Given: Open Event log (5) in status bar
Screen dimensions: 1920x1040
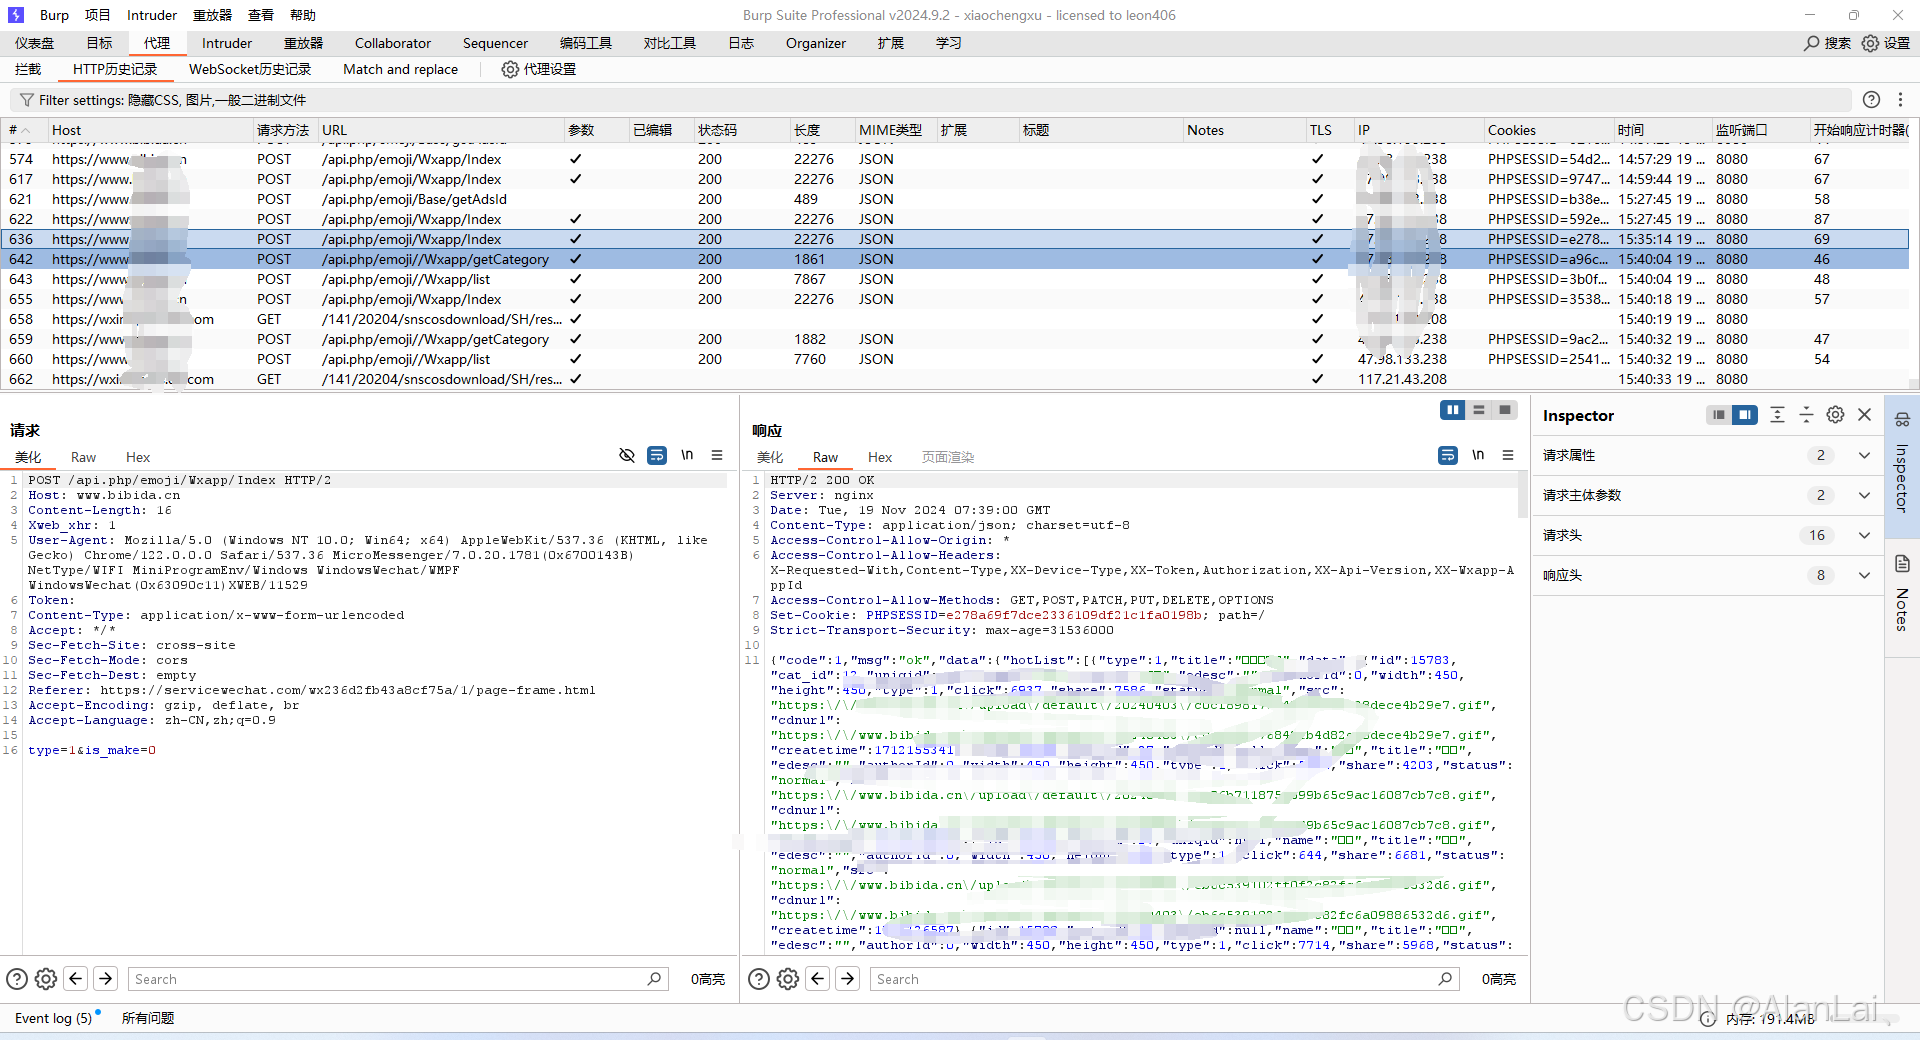Looking at the screenshot, I should [53, 1018].
